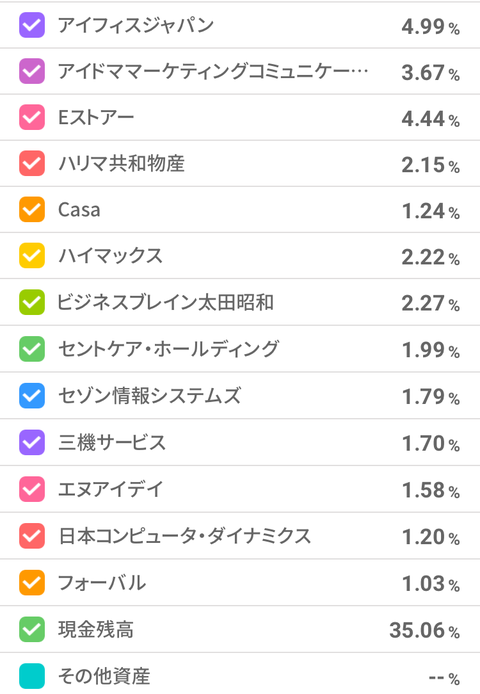Click the teal その他資産 color swatch
Viewport: 480px width, 694px height.
click(x=32, y=676)
